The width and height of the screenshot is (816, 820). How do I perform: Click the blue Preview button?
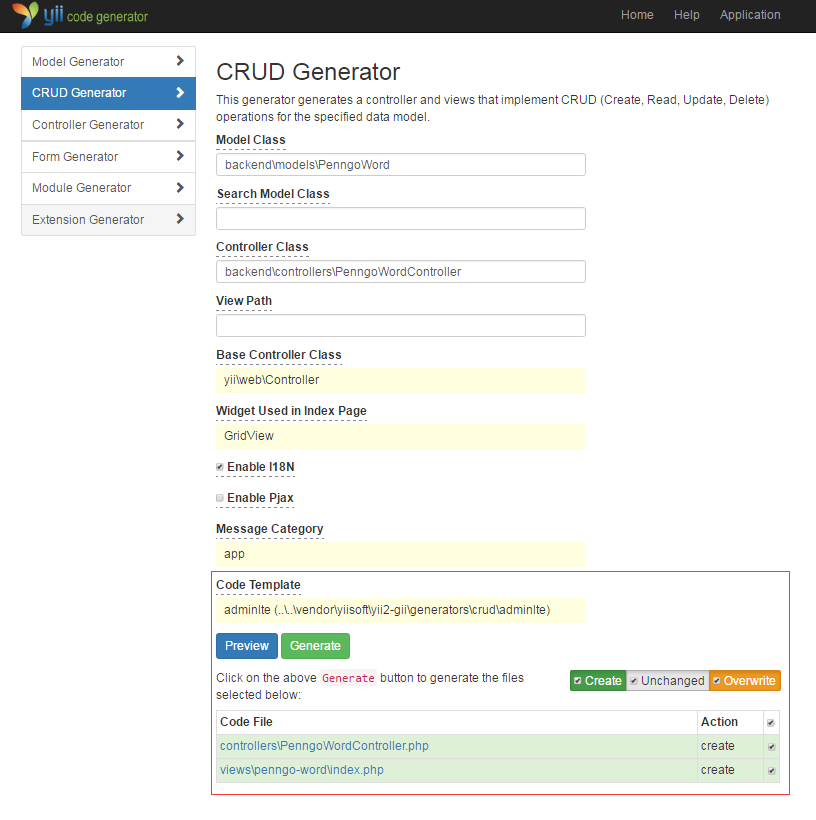(x=247, y=646)
